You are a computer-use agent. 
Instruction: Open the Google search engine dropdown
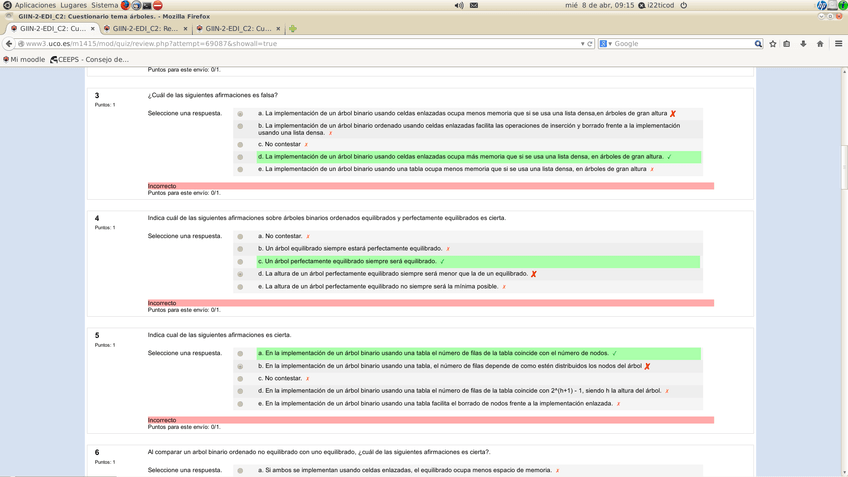(606, 44)
